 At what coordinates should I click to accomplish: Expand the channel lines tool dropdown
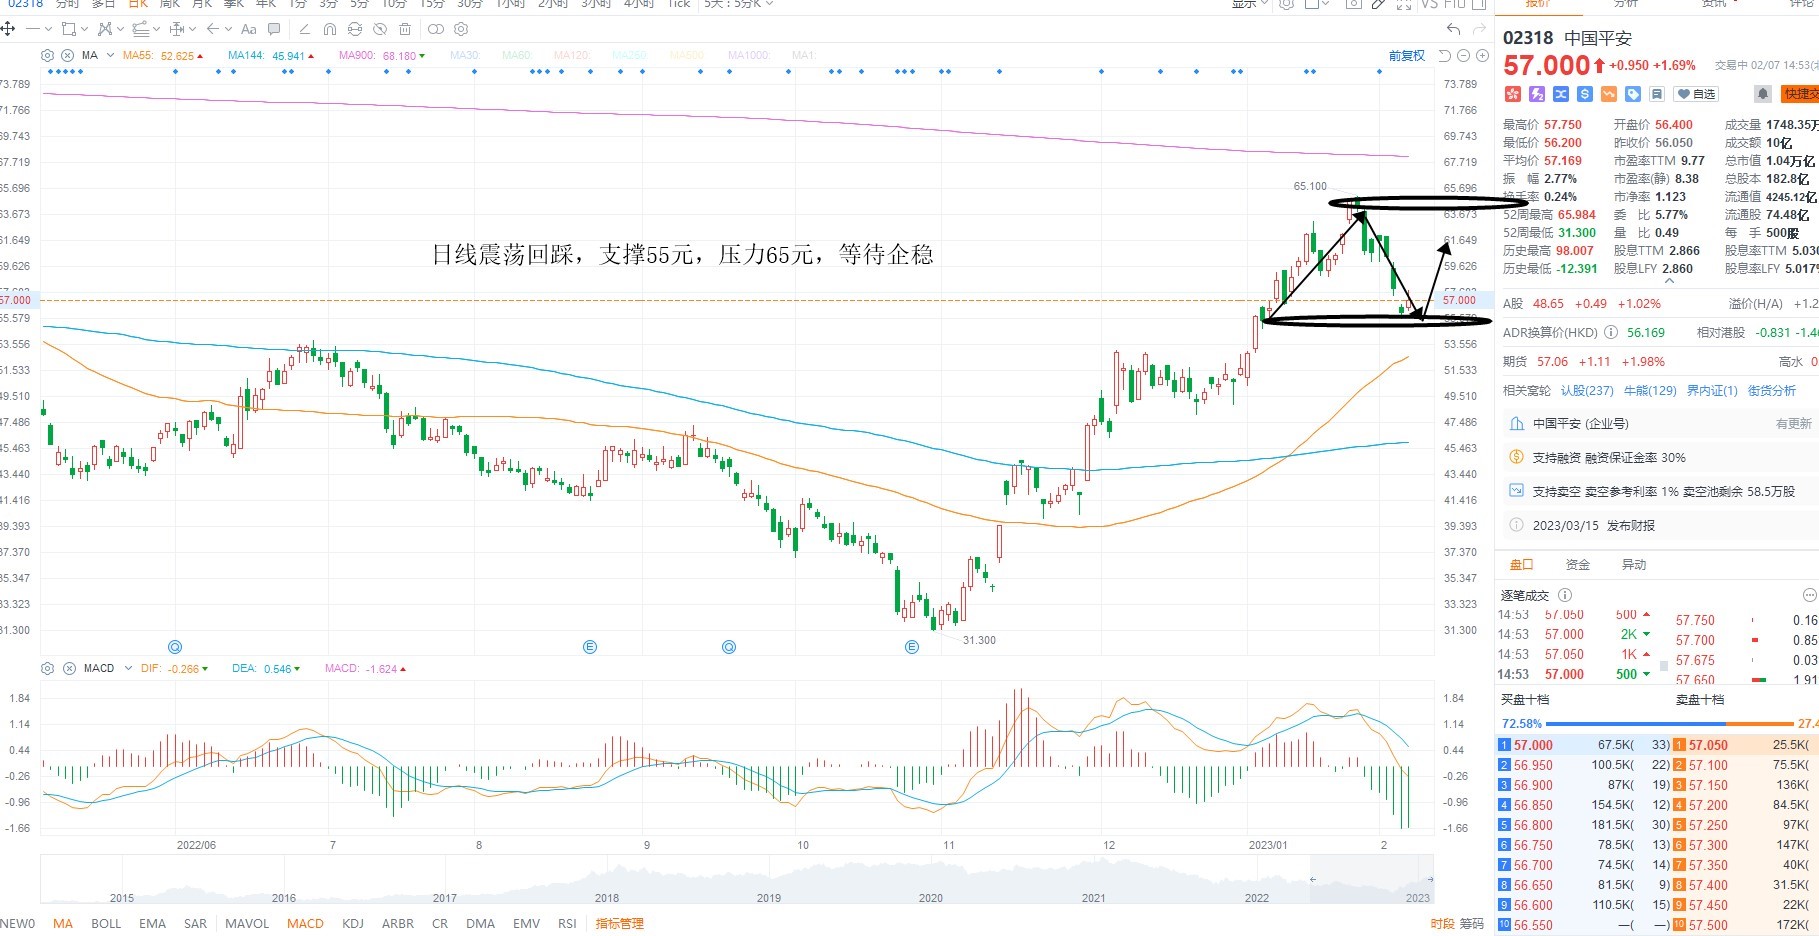click(x=156, y=29)
